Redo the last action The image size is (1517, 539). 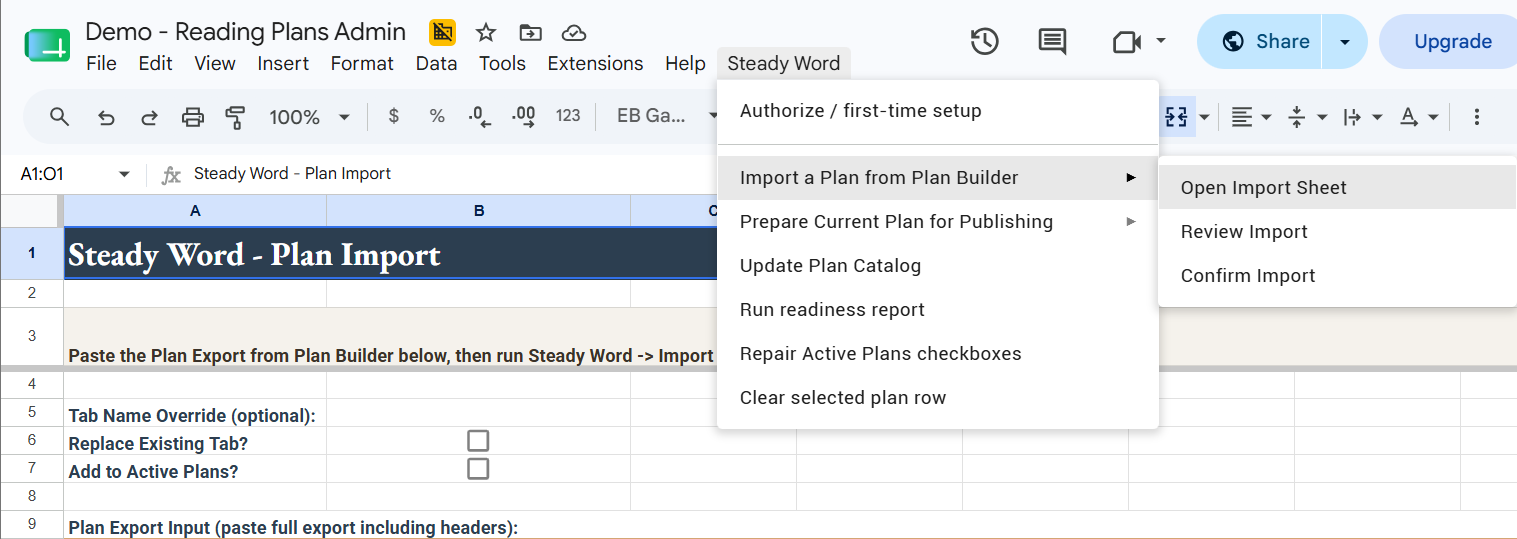coord(149,117)
